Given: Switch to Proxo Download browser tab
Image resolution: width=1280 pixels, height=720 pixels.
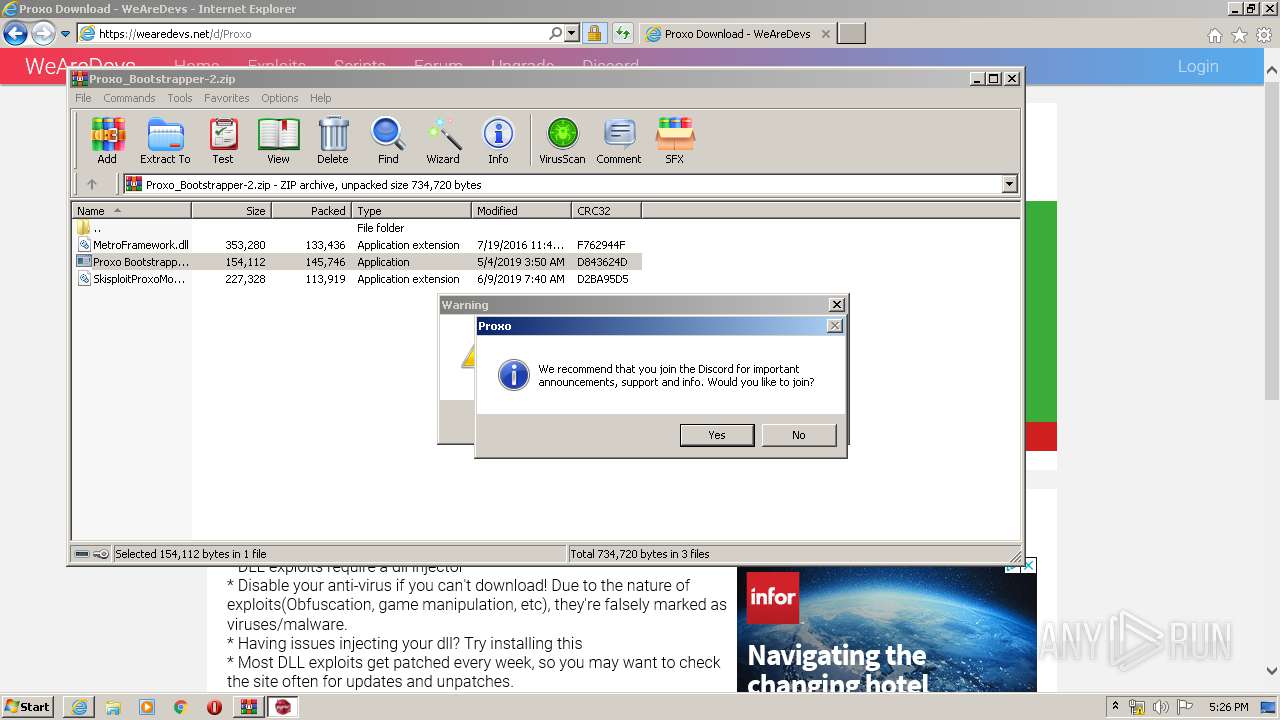Looking at the screenshot, I should tap(738, 34).
